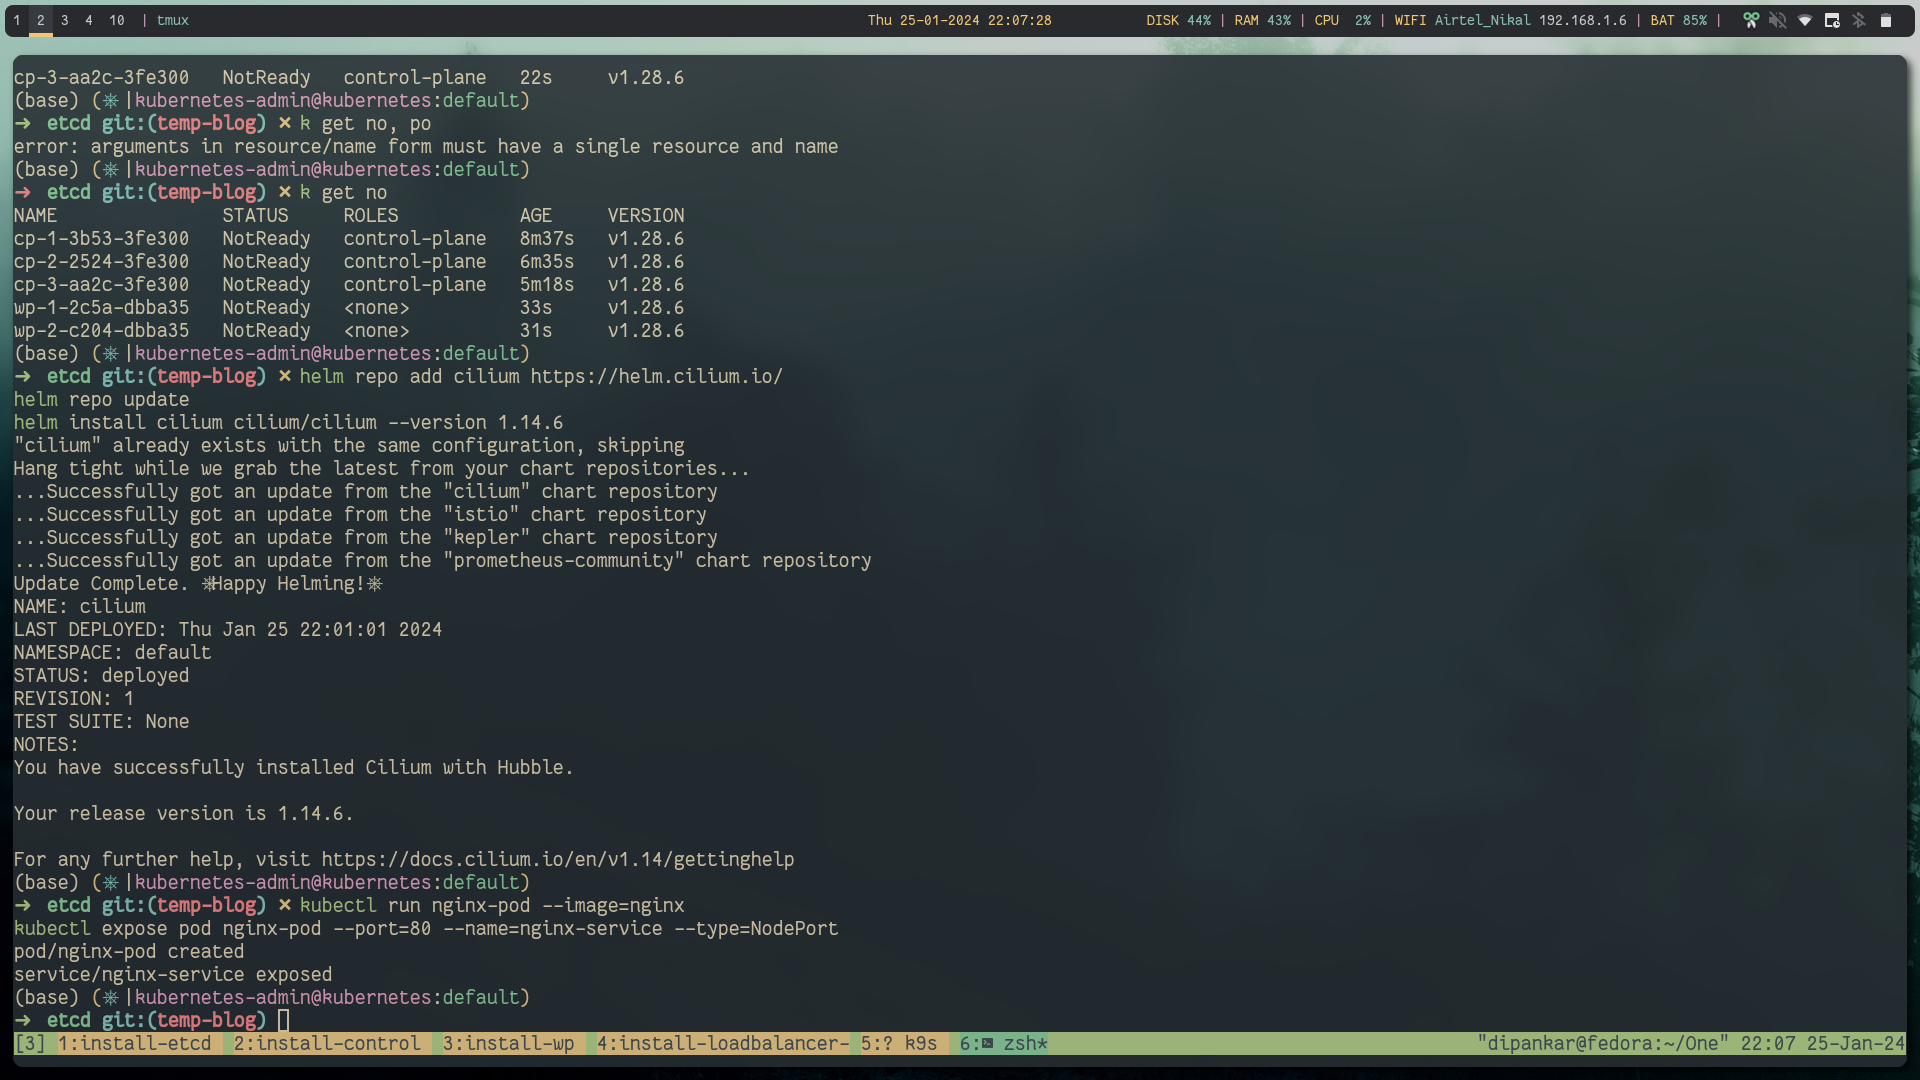1920x1080 pixels.
Task: Select active workspace 2 in top bar
Action: [41, 20]
